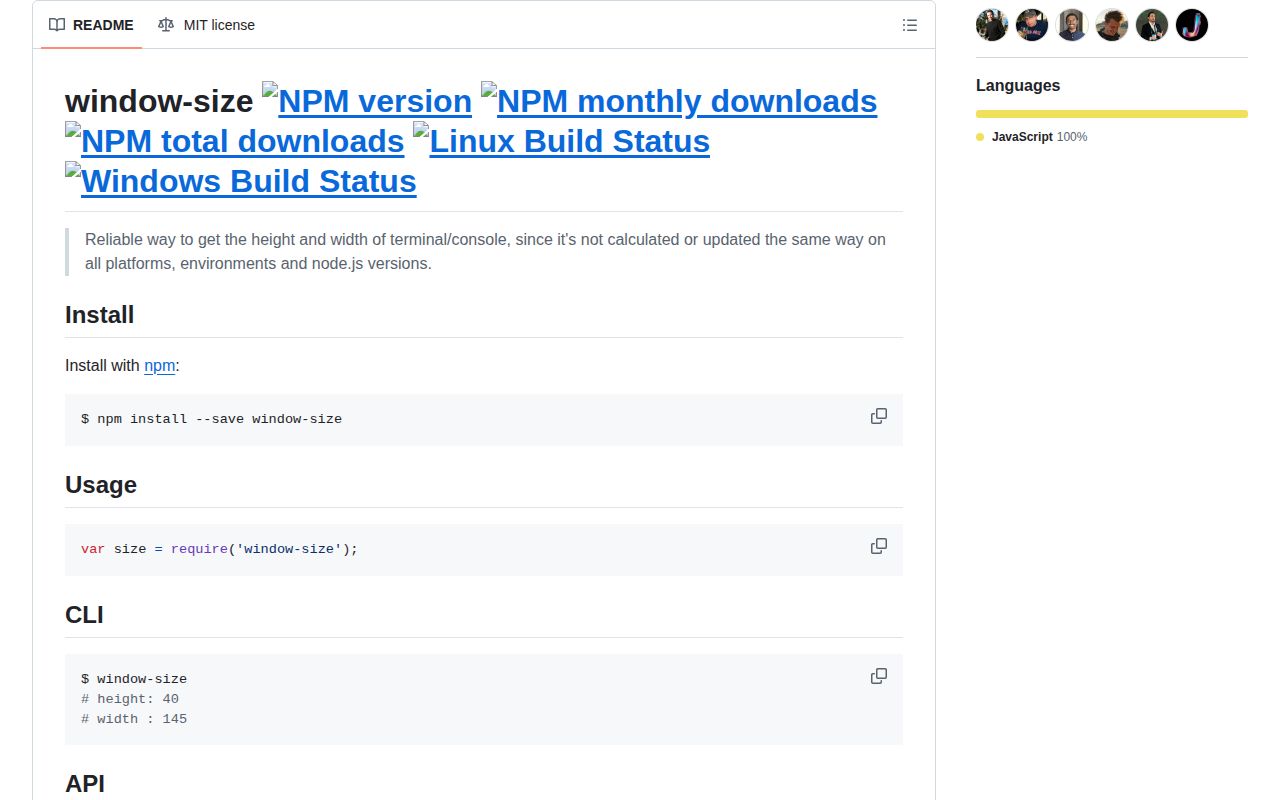Viewport: 1280px width, 800px height.
Task: Select the JavaScript 100% language entry
Action: [x=1032, y=137]
